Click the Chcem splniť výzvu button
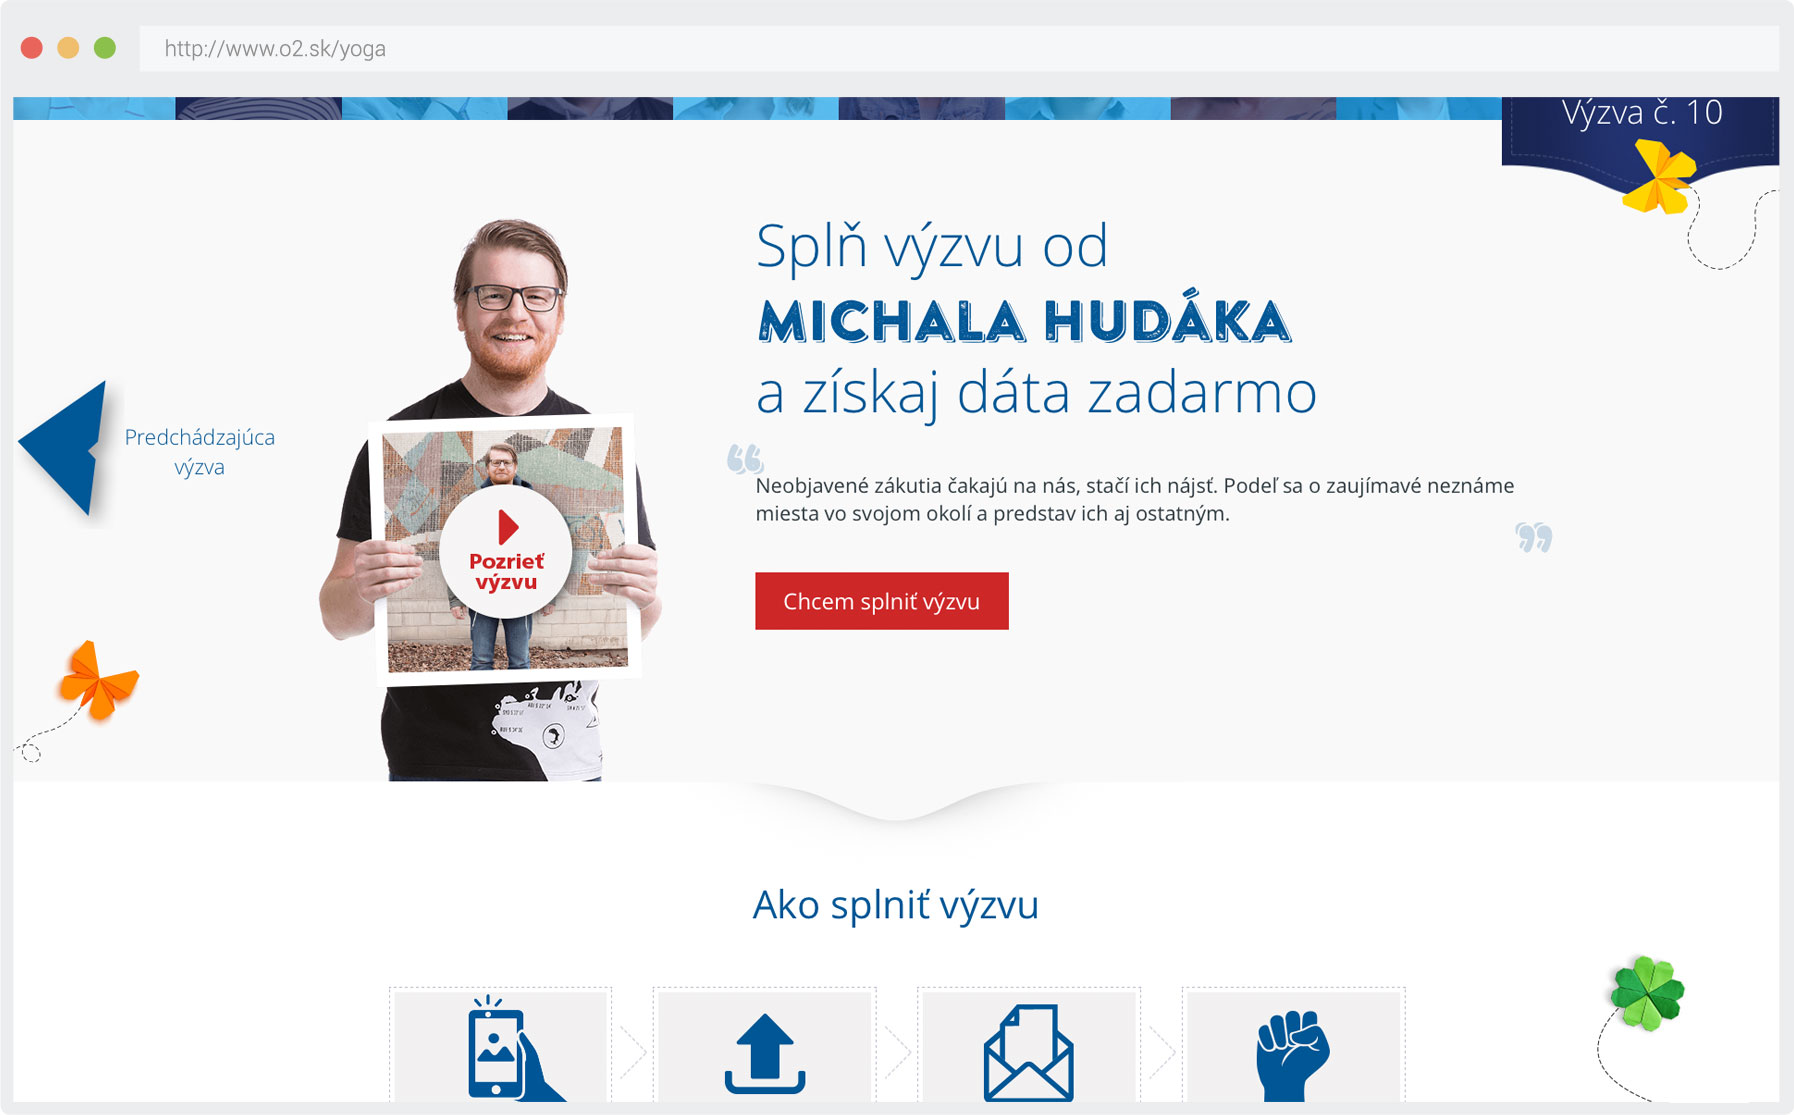This screenshot has height=1115, width=1794. coord(881,601)
